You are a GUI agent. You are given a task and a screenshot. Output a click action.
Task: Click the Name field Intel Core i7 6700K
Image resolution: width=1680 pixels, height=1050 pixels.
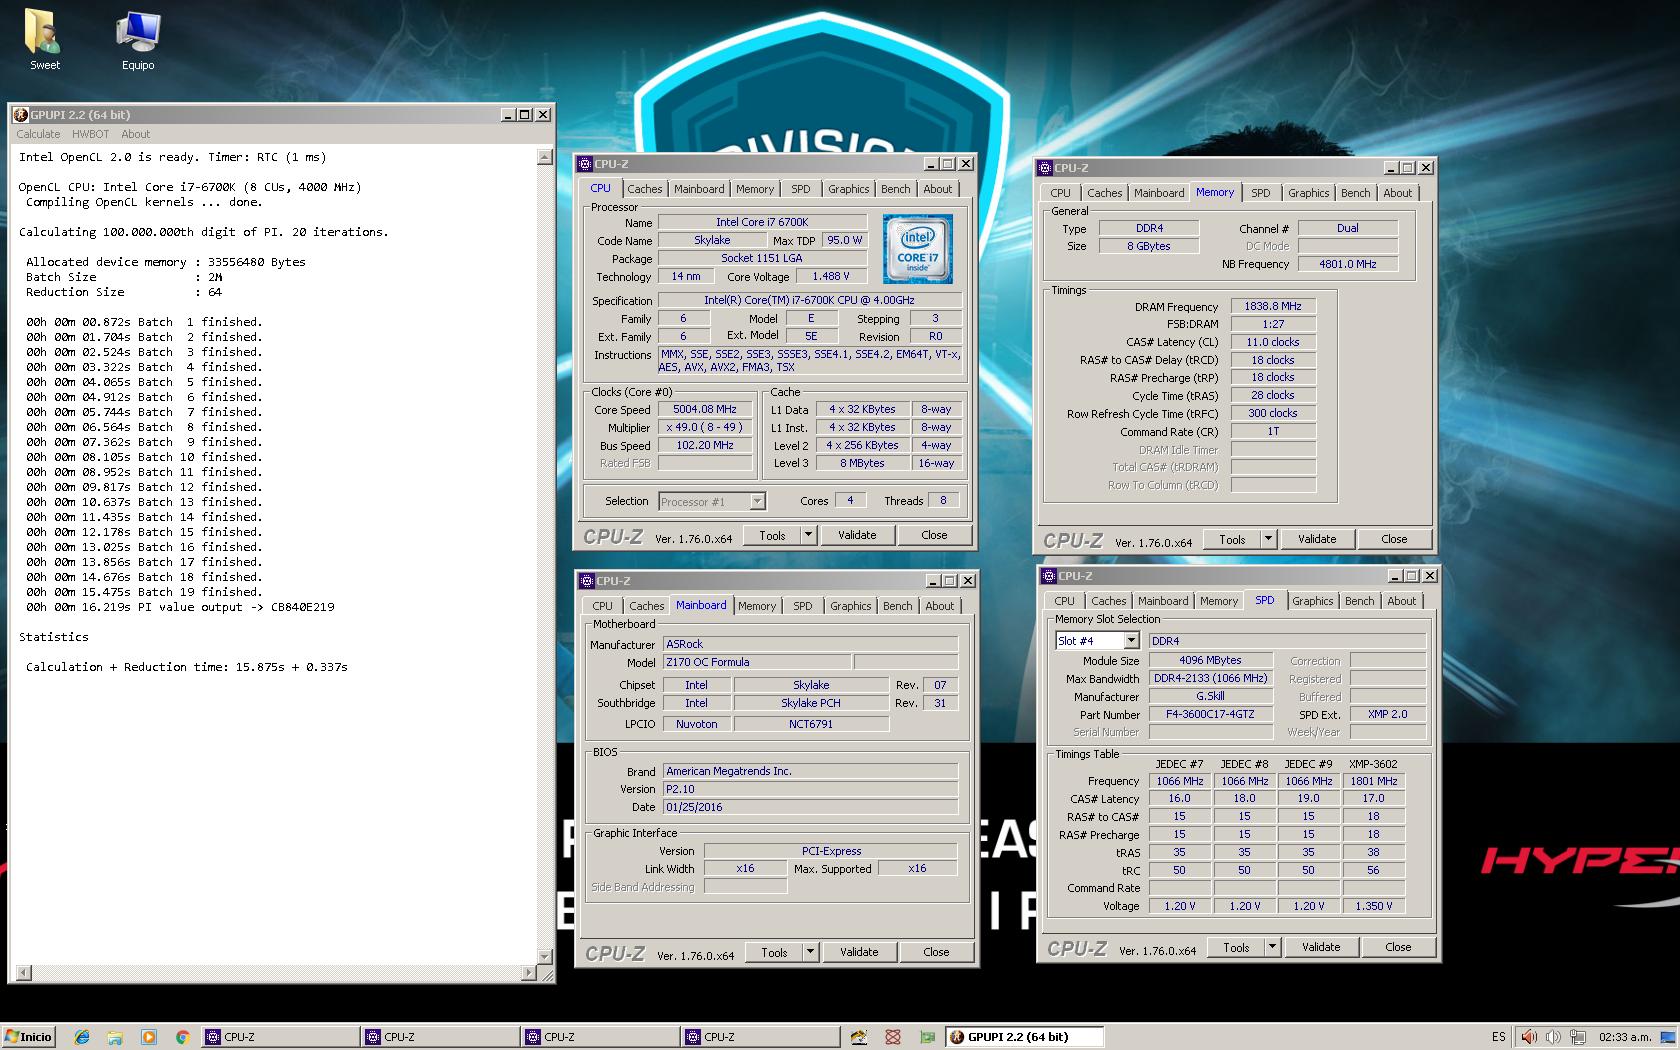762,222
